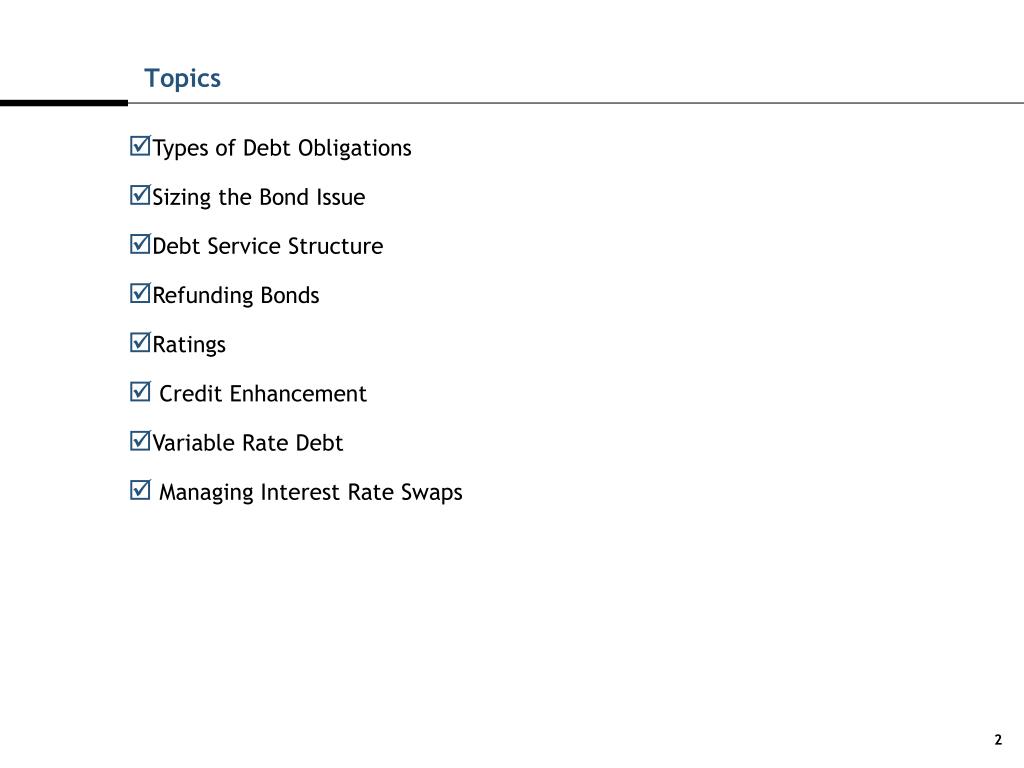Select the Managing Interest Rate Swaps text

(x=311, y=493)
